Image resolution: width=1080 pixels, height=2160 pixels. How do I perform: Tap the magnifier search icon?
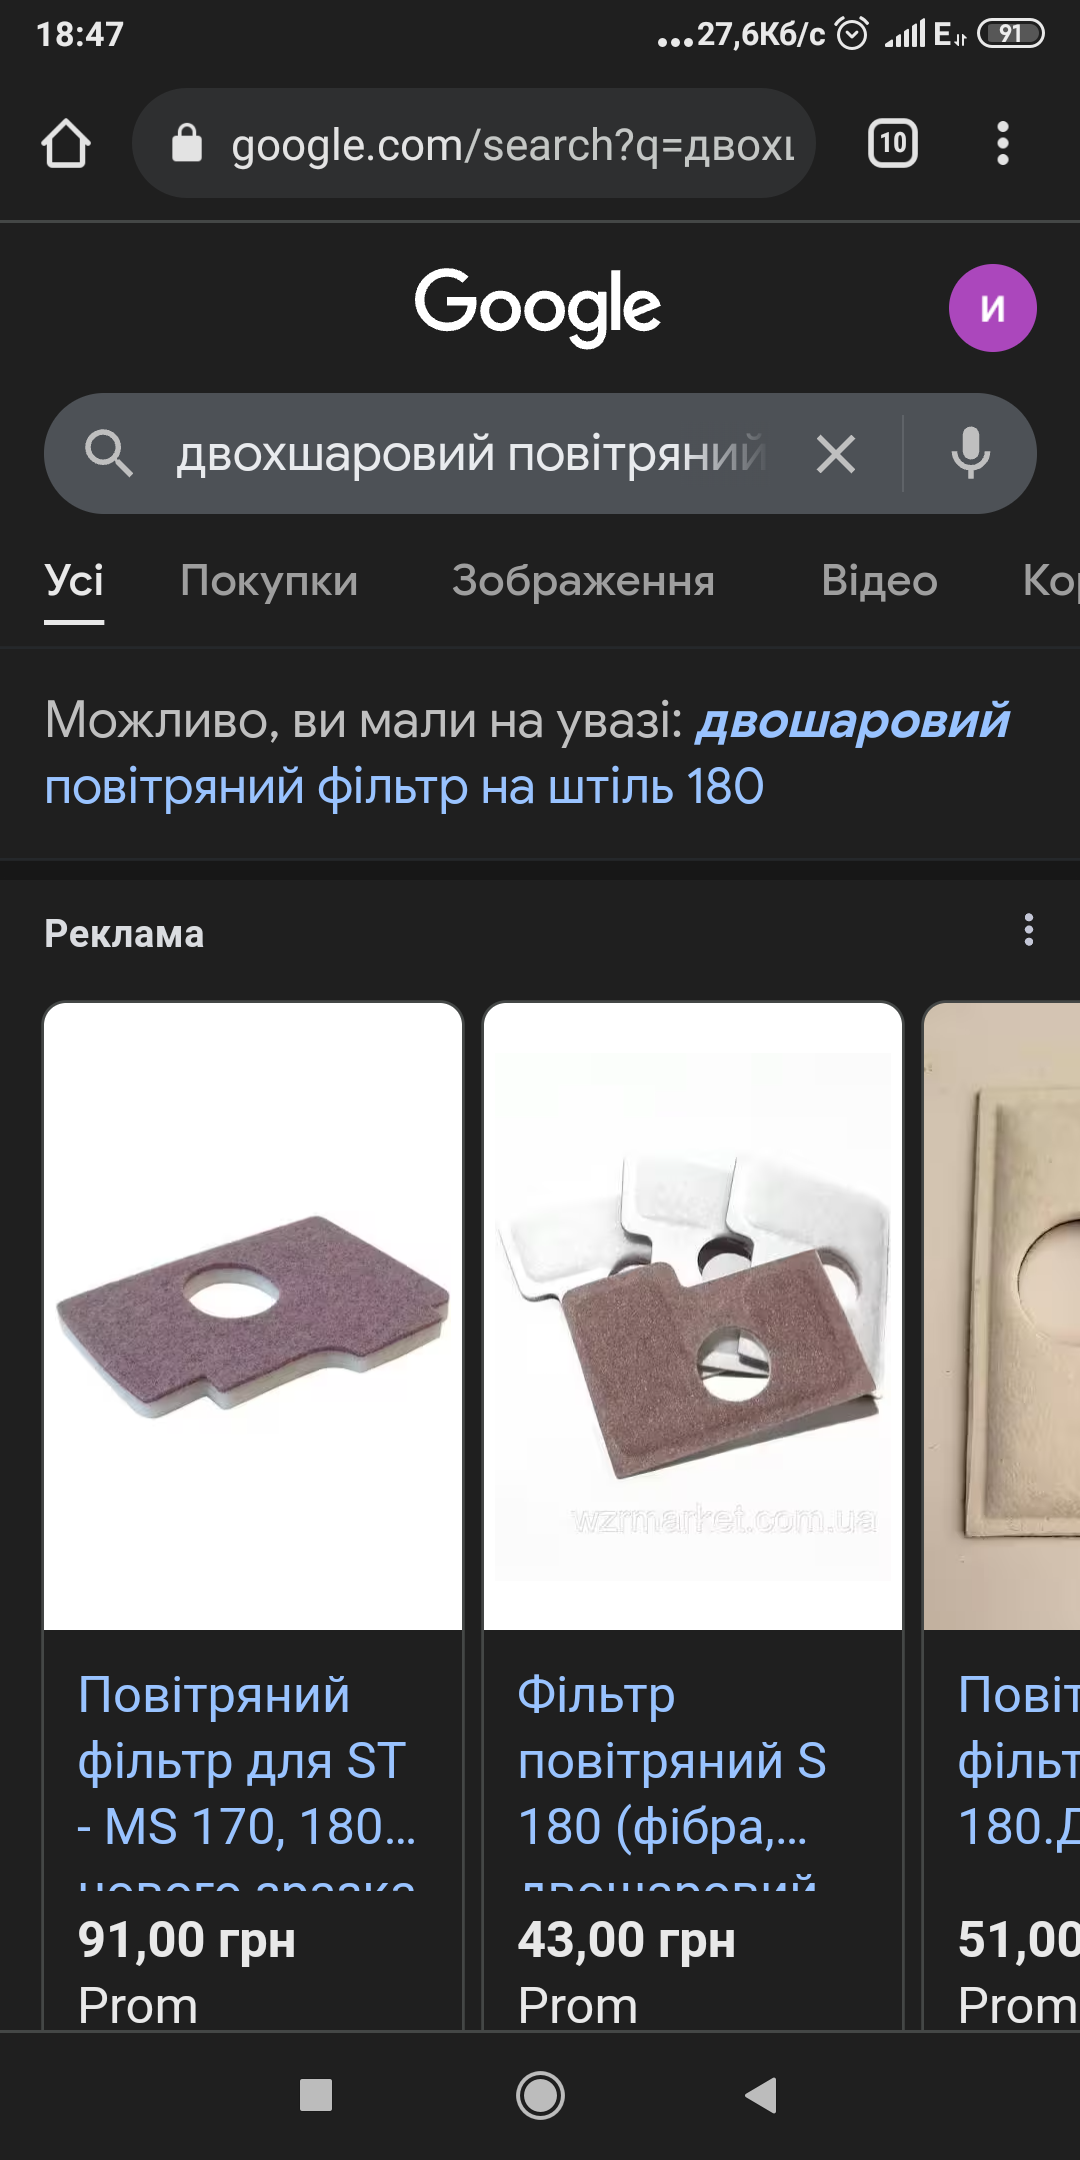tap(109, 454)
